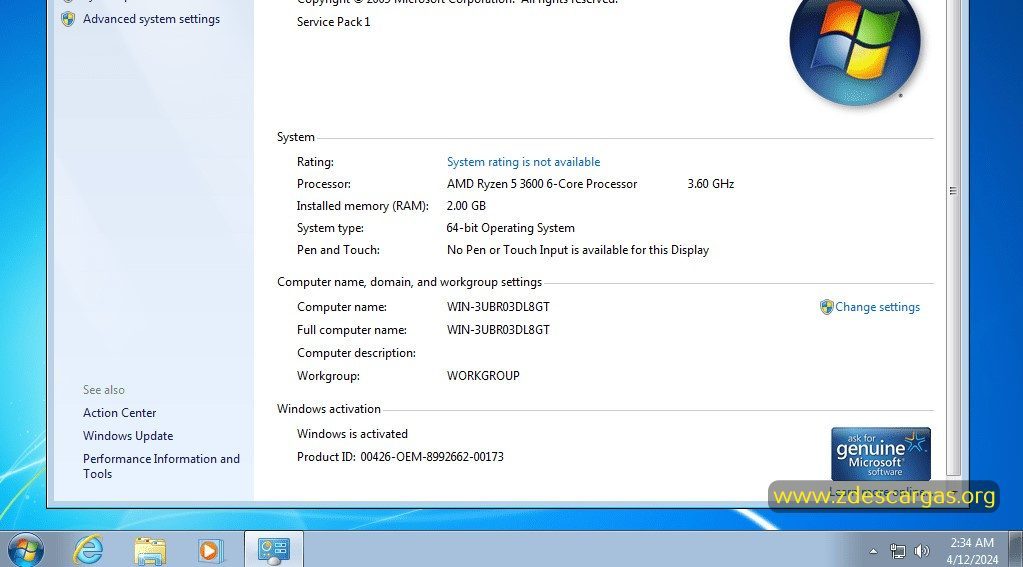The image size is (1023, 567).
Task: Click the 2.00 GB installed memory value
Action: [x=466, y=206]
